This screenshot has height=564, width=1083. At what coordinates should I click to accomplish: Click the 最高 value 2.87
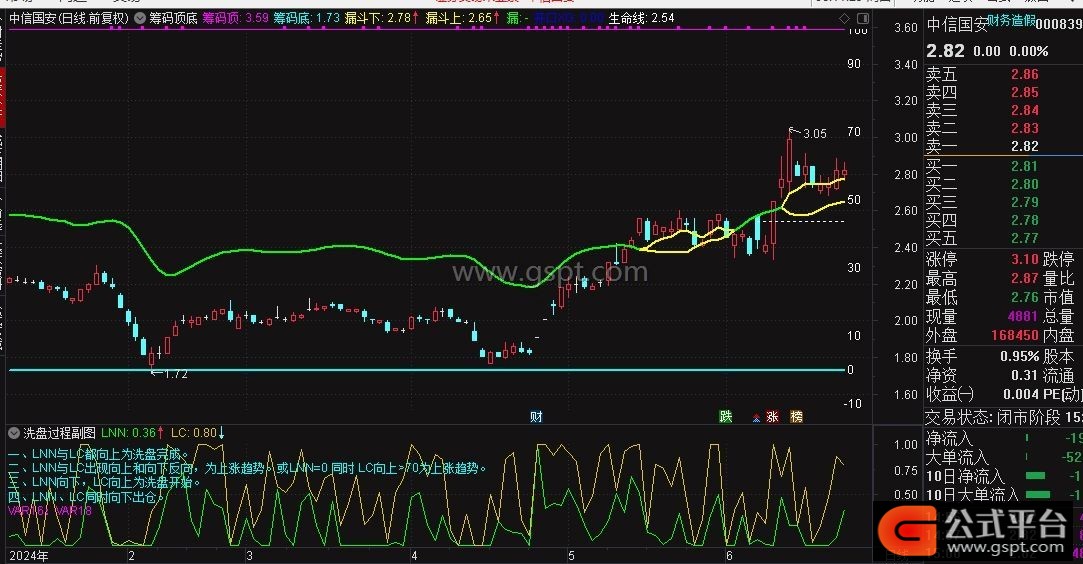pyautogui.click(x=1025, y=278)
